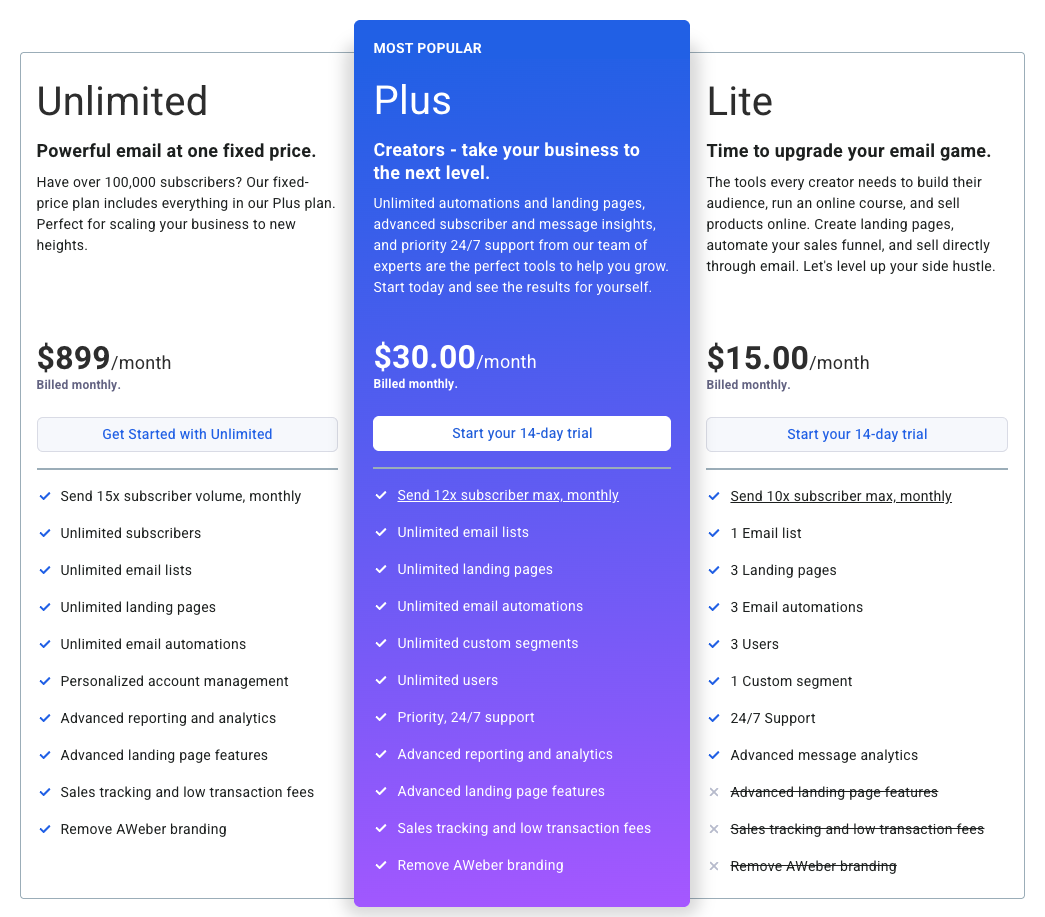Click the X icon beside Sales tracking in Lite plan

click(714, 829)
